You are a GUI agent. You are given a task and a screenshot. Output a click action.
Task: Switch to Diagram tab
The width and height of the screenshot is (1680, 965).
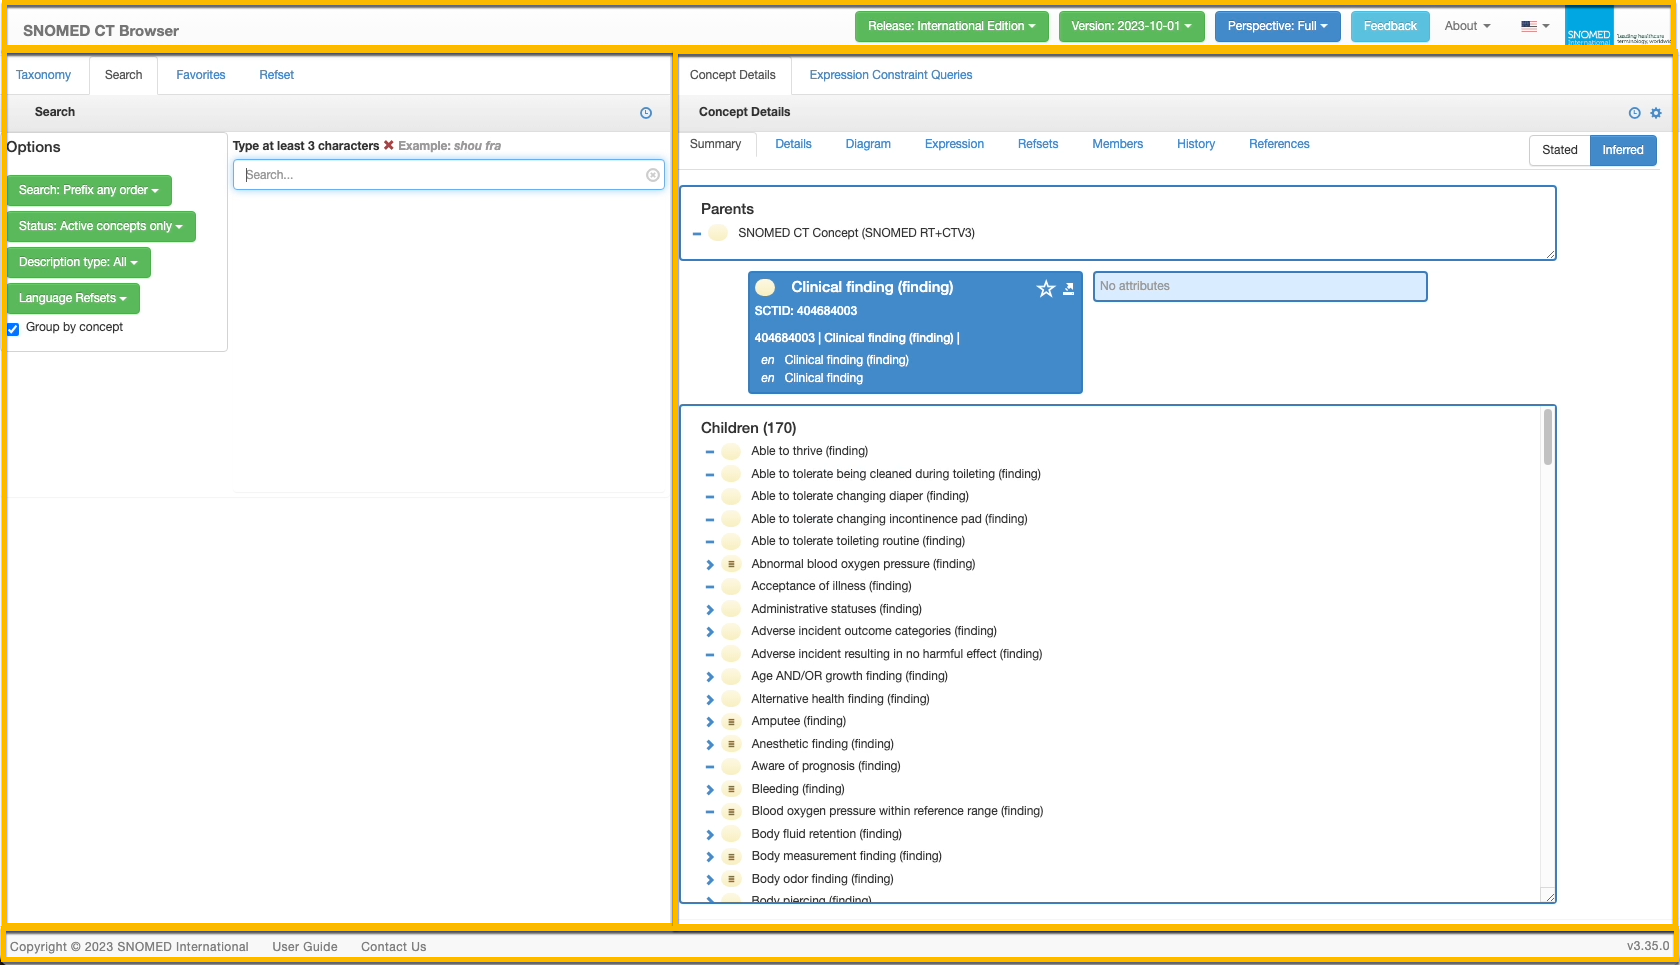coord(868,144)
